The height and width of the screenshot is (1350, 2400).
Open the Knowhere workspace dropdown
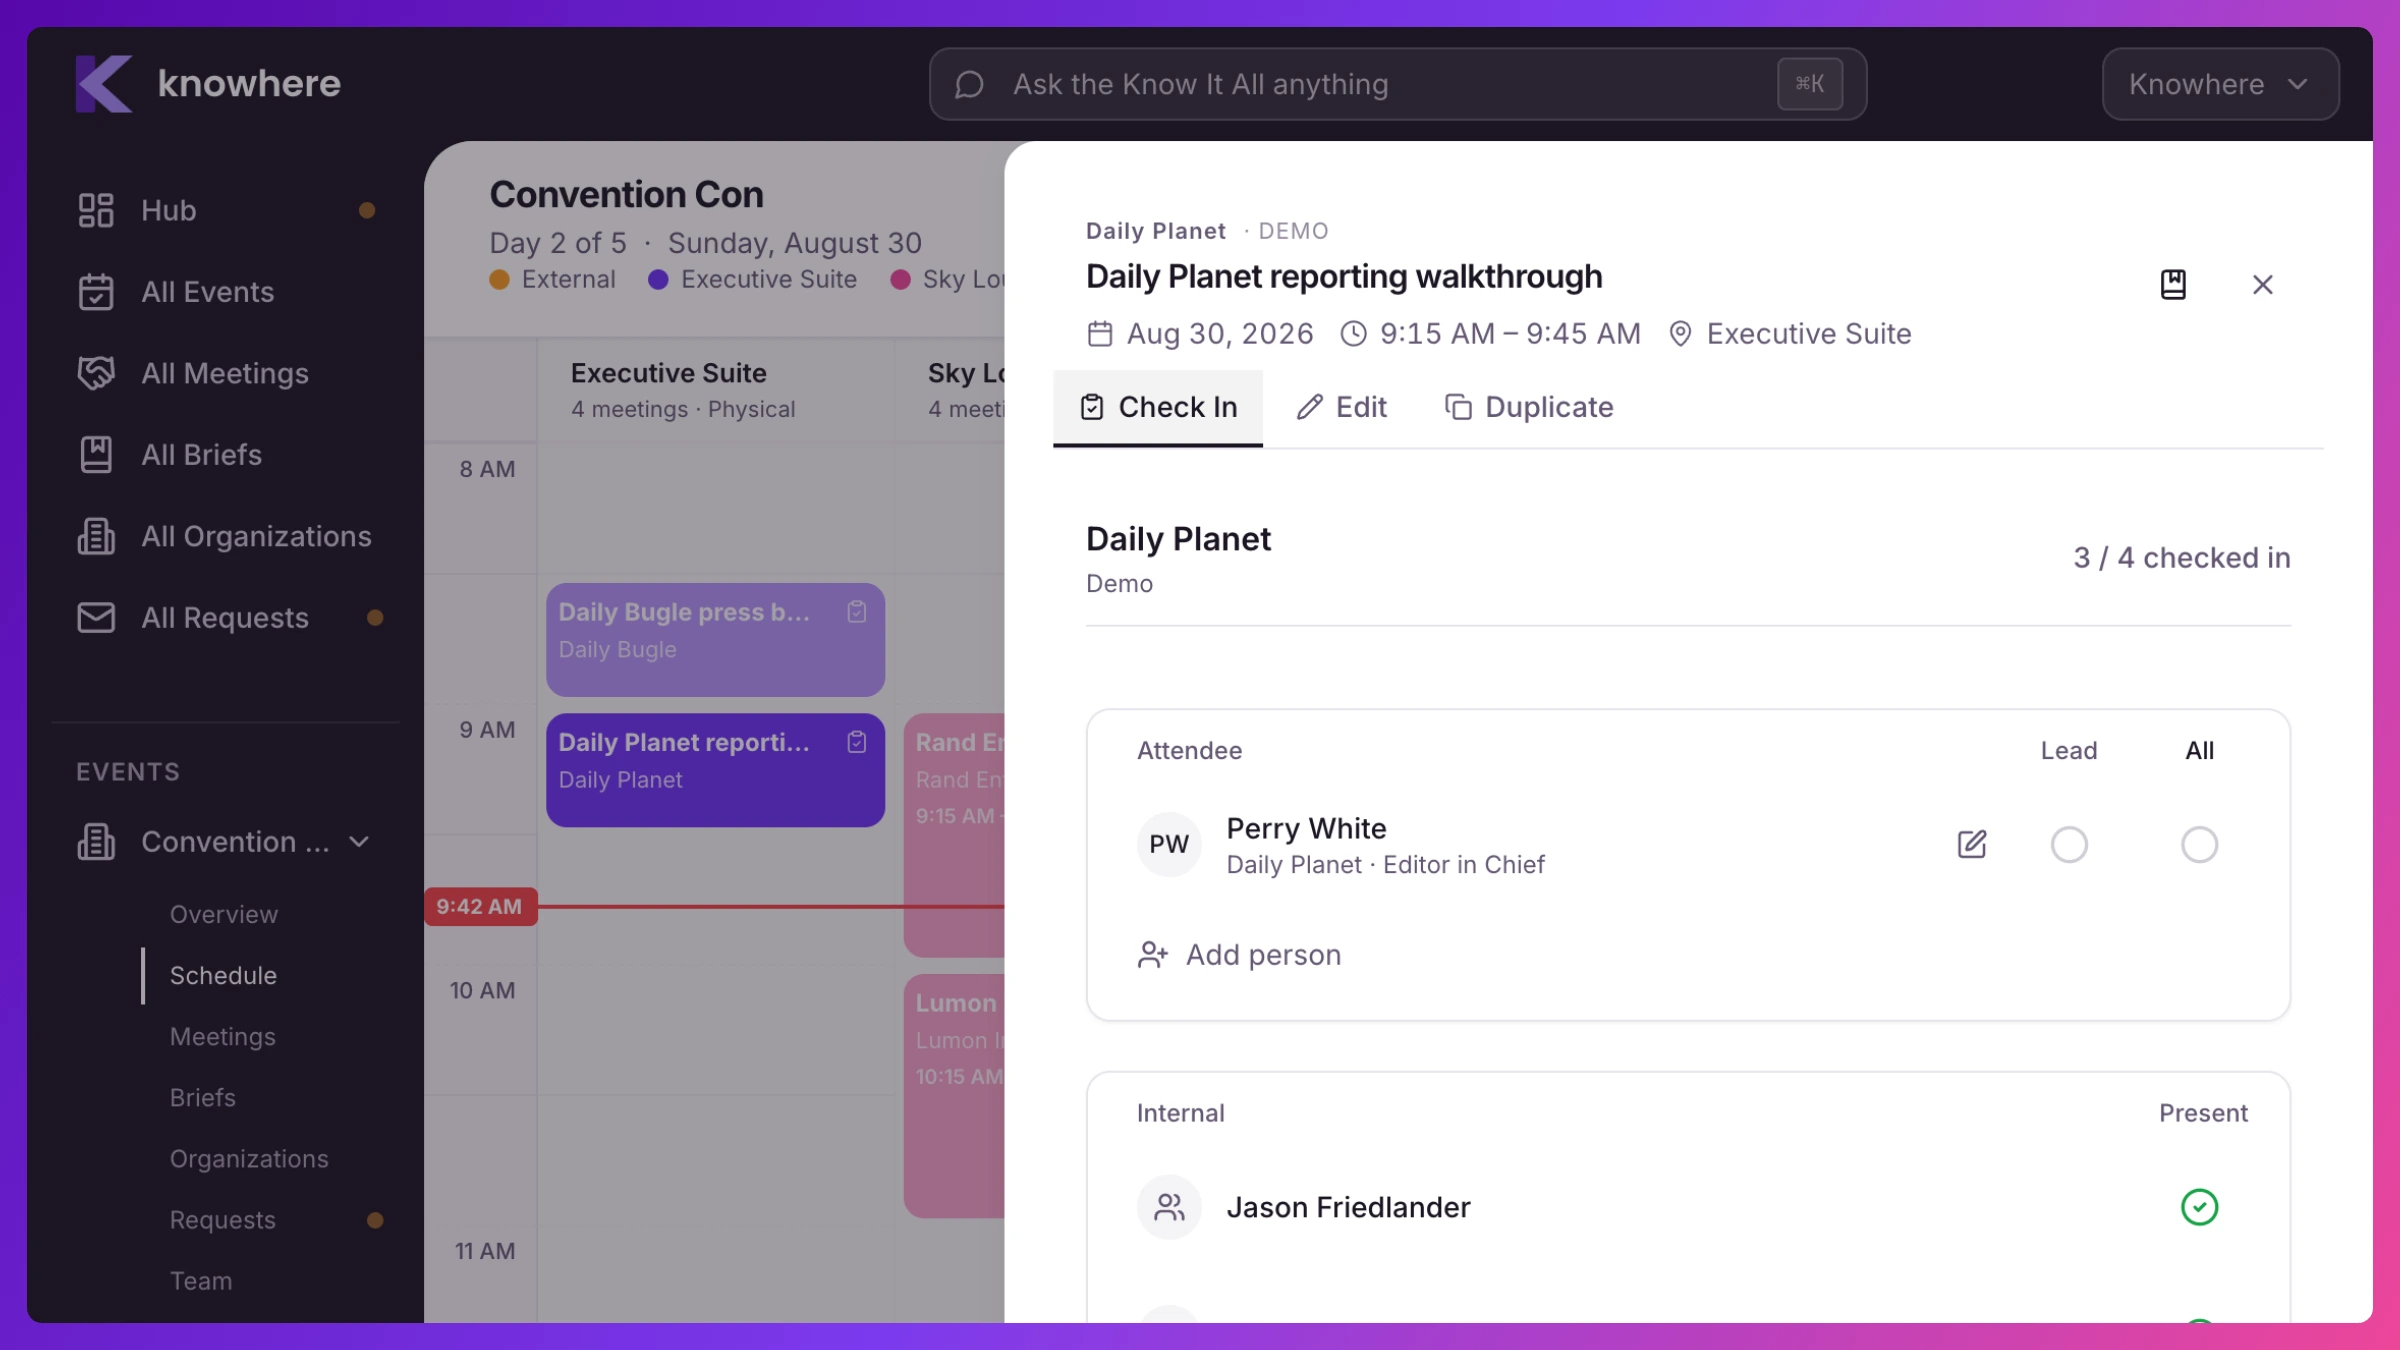(2220, 84)
